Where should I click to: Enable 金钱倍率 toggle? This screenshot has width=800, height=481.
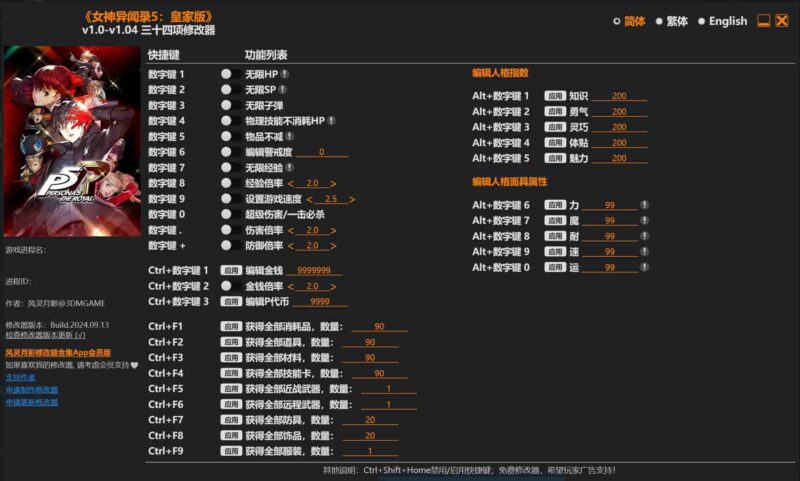coord(231,286)
